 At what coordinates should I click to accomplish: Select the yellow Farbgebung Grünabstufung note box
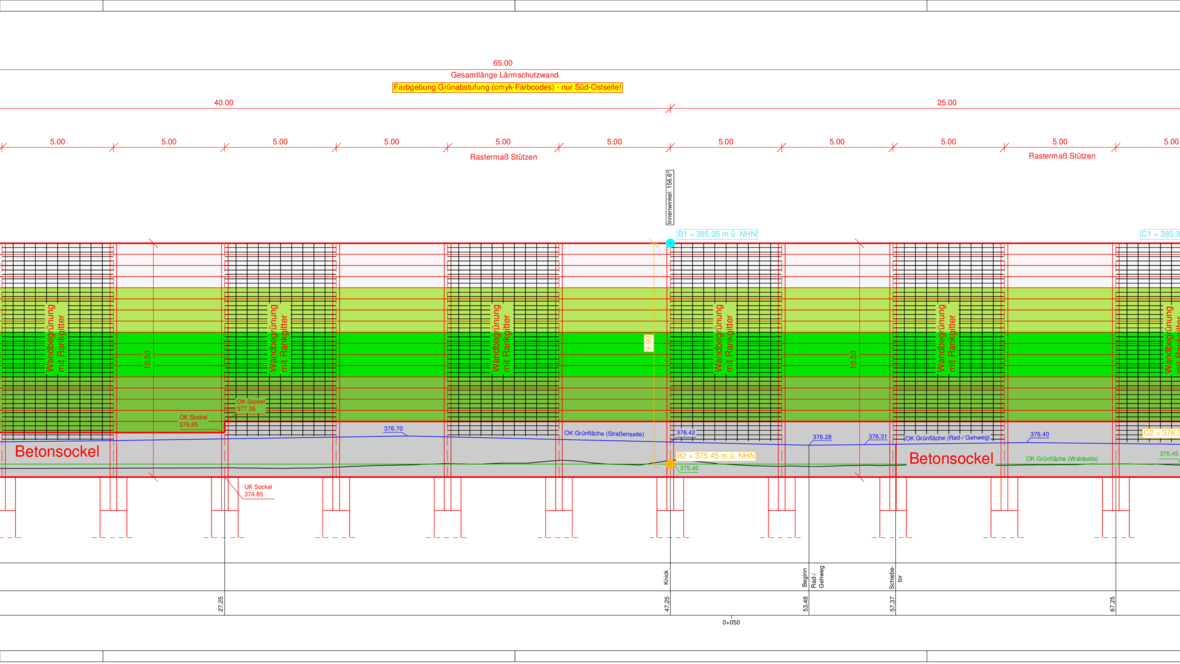pyautogui.click(x=507, y=88)
